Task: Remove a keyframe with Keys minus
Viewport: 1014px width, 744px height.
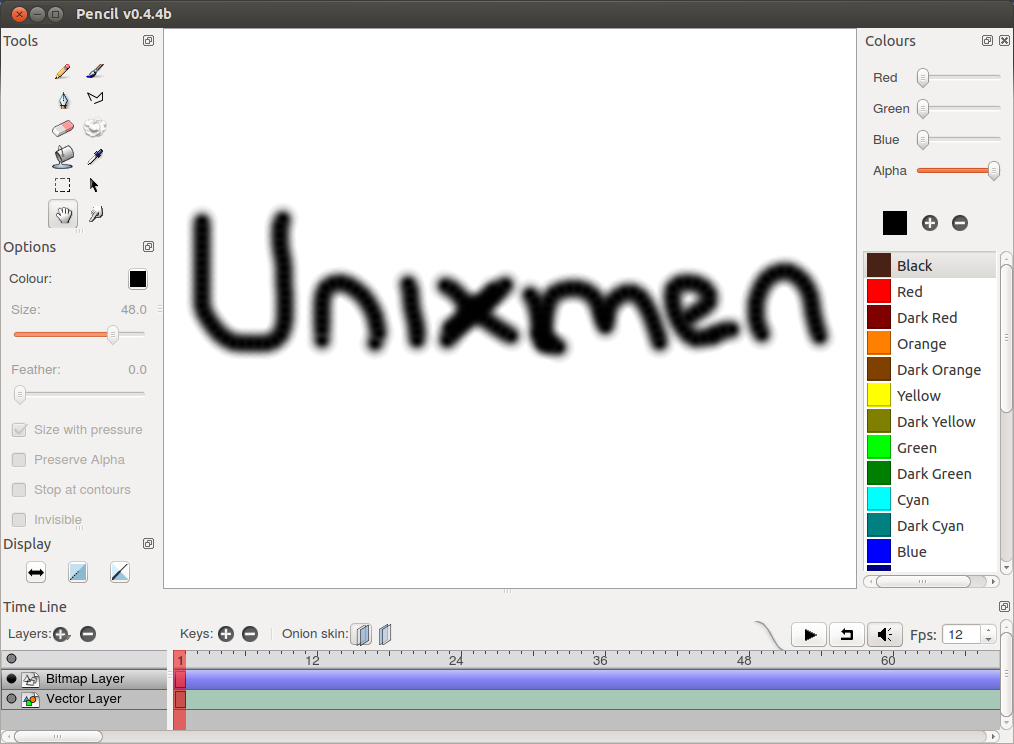Action: [x=250, y=634]
